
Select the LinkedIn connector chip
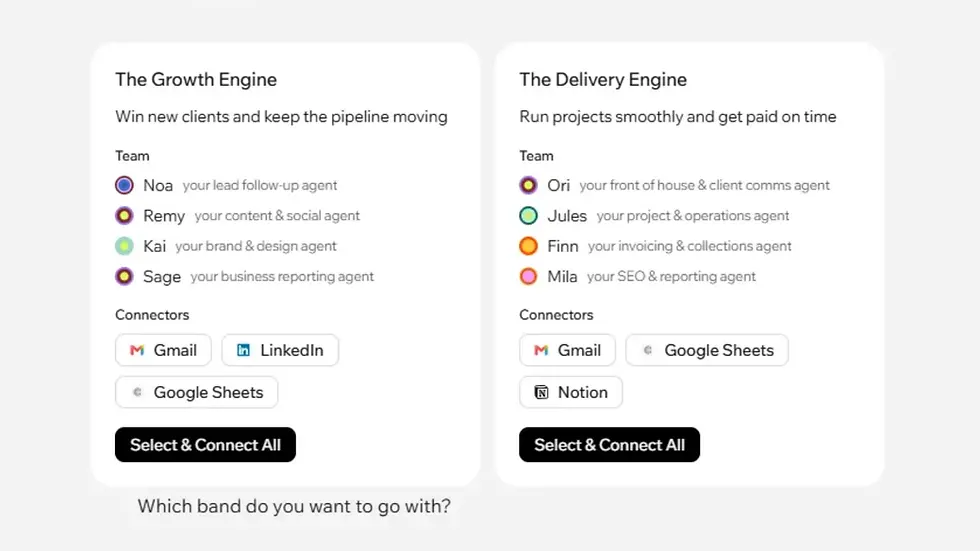coord(280,350)
